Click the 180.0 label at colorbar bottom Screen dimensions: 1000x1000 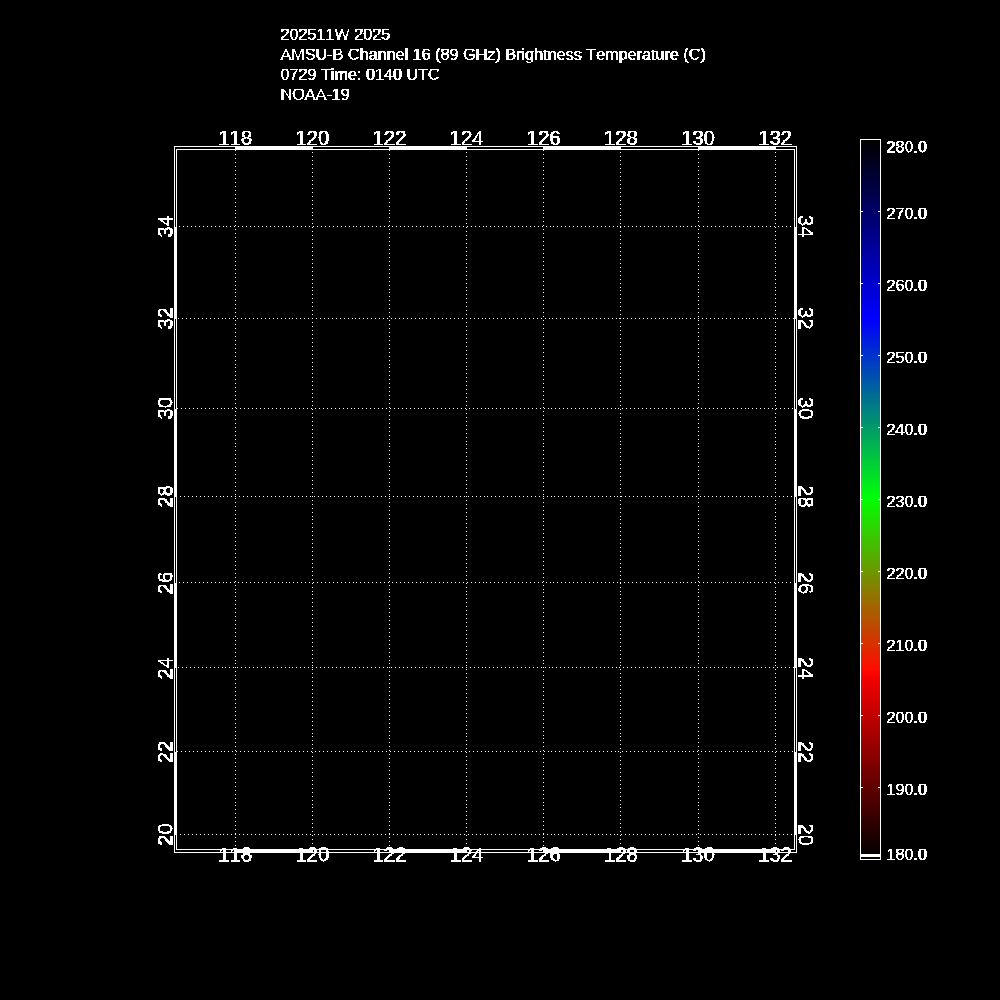click(906, 855)
